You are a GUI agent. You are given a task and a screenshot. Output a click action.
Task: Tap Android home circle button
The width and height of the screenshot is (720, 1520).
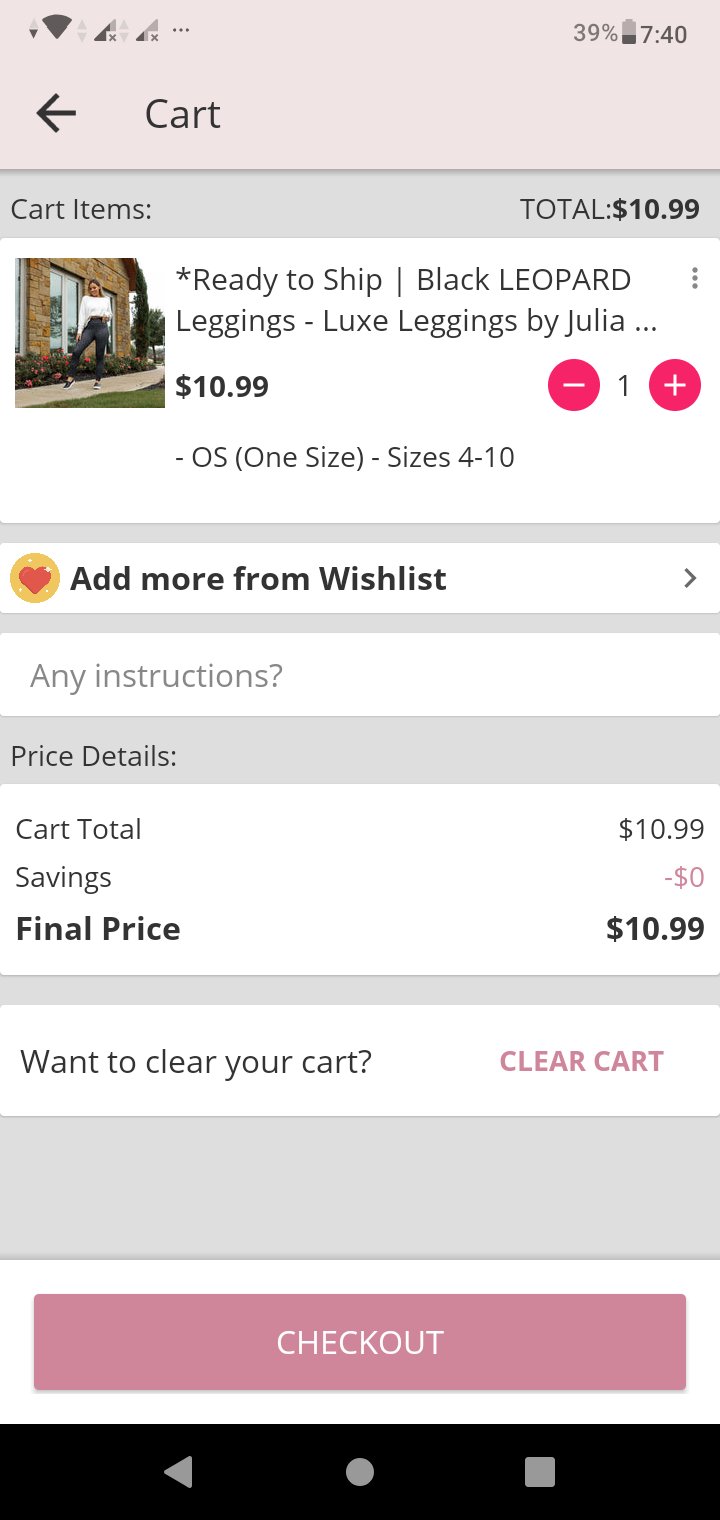(360, 1472)
